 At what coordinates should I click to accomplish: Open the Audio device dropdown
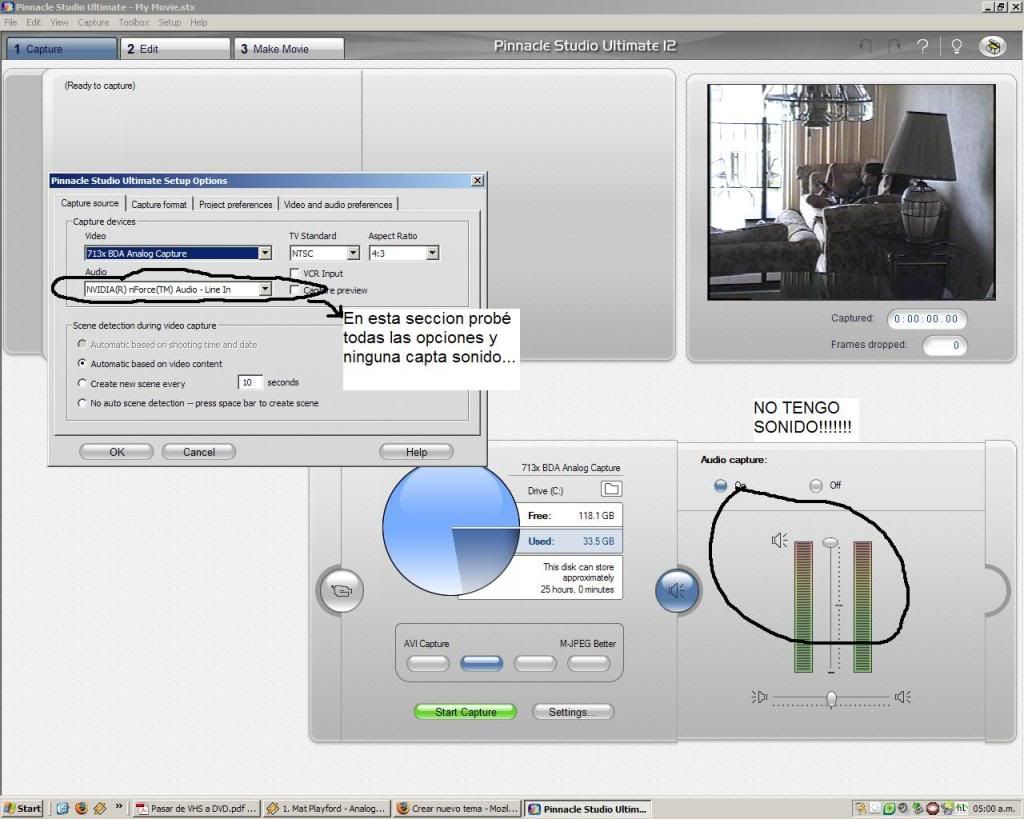(x=265, y=289)
